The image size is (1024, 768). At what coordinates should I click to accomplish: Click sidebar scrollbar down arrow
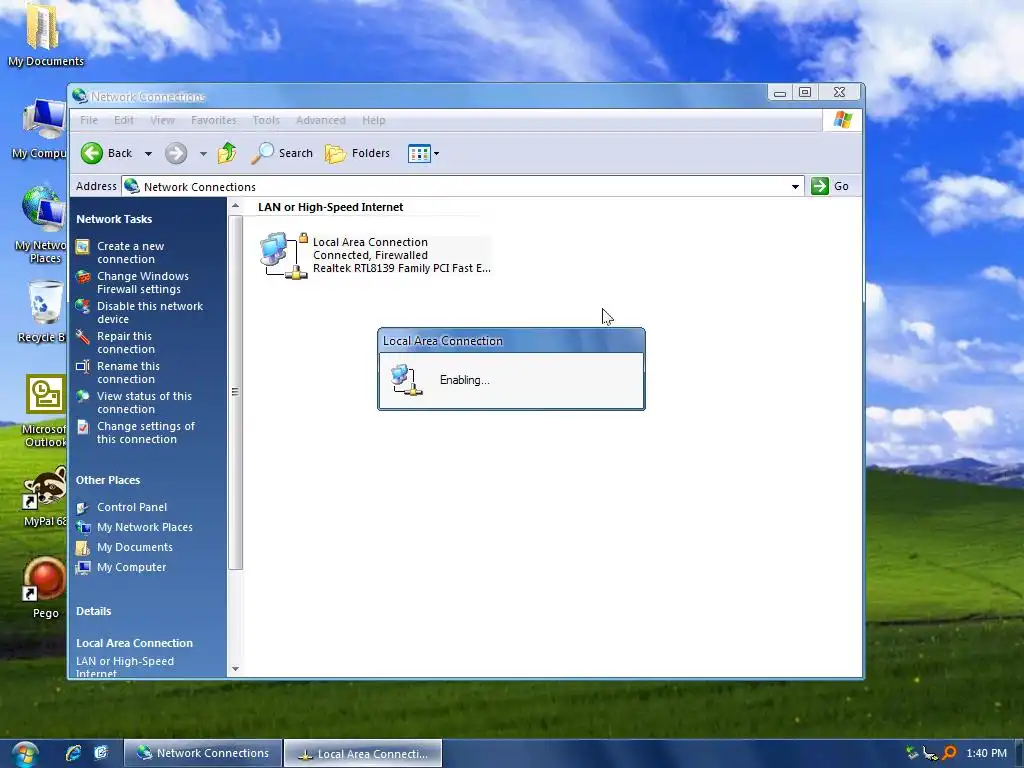tap(235, 669)
